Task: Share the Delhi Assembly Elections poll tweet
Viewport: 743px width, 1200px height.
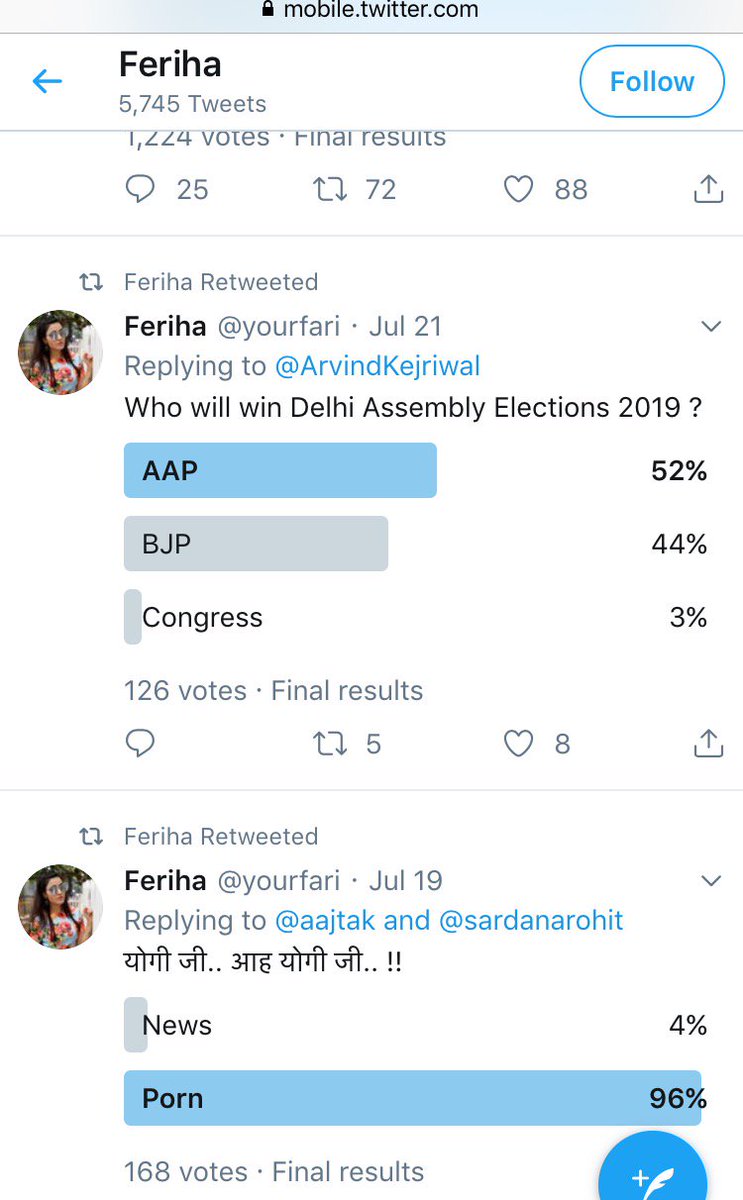Action: point(708,743)
